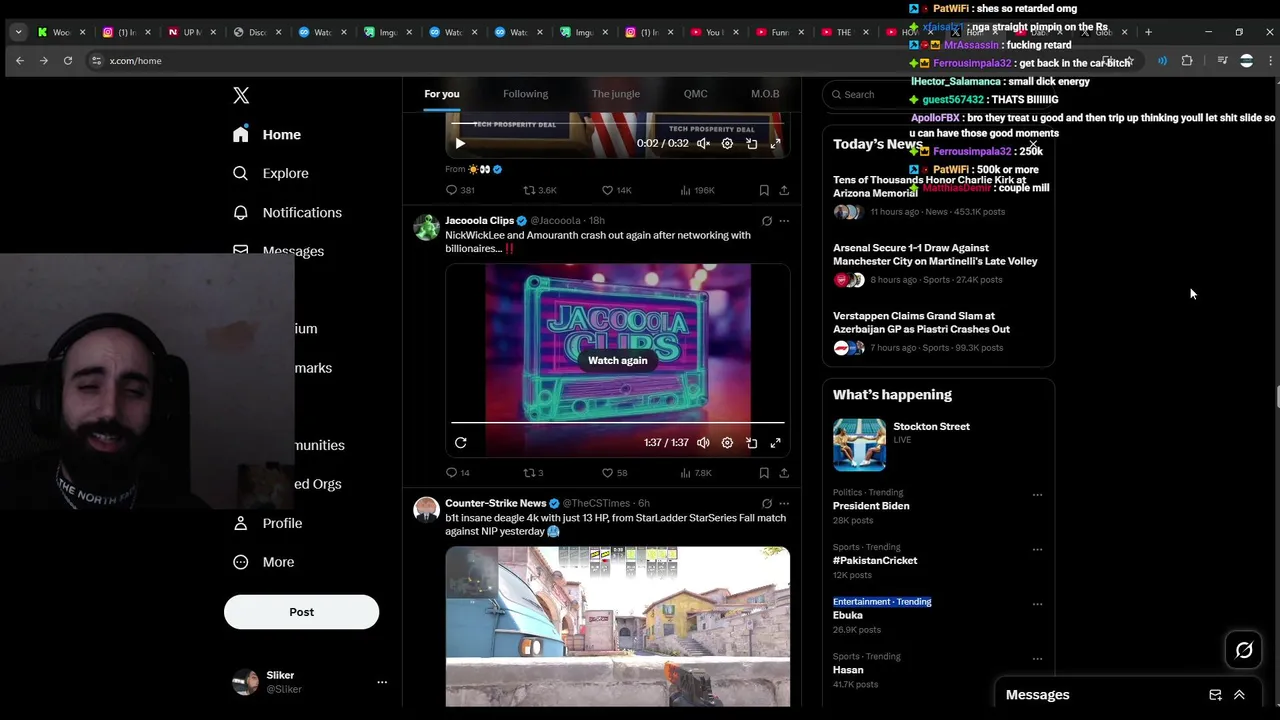This screenshot has width=1280, height=720.
Task: Open more menu on Jacooola Clips post
Action: click(784, 221)
